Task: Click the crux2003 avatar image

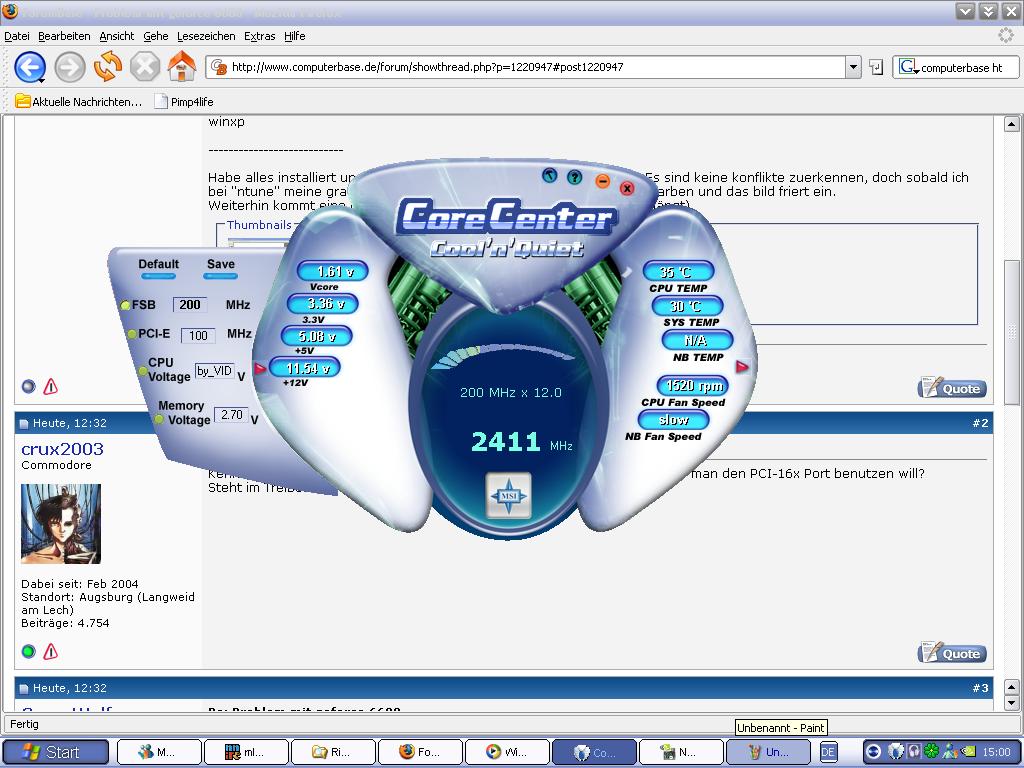Action: coord(61,524)
